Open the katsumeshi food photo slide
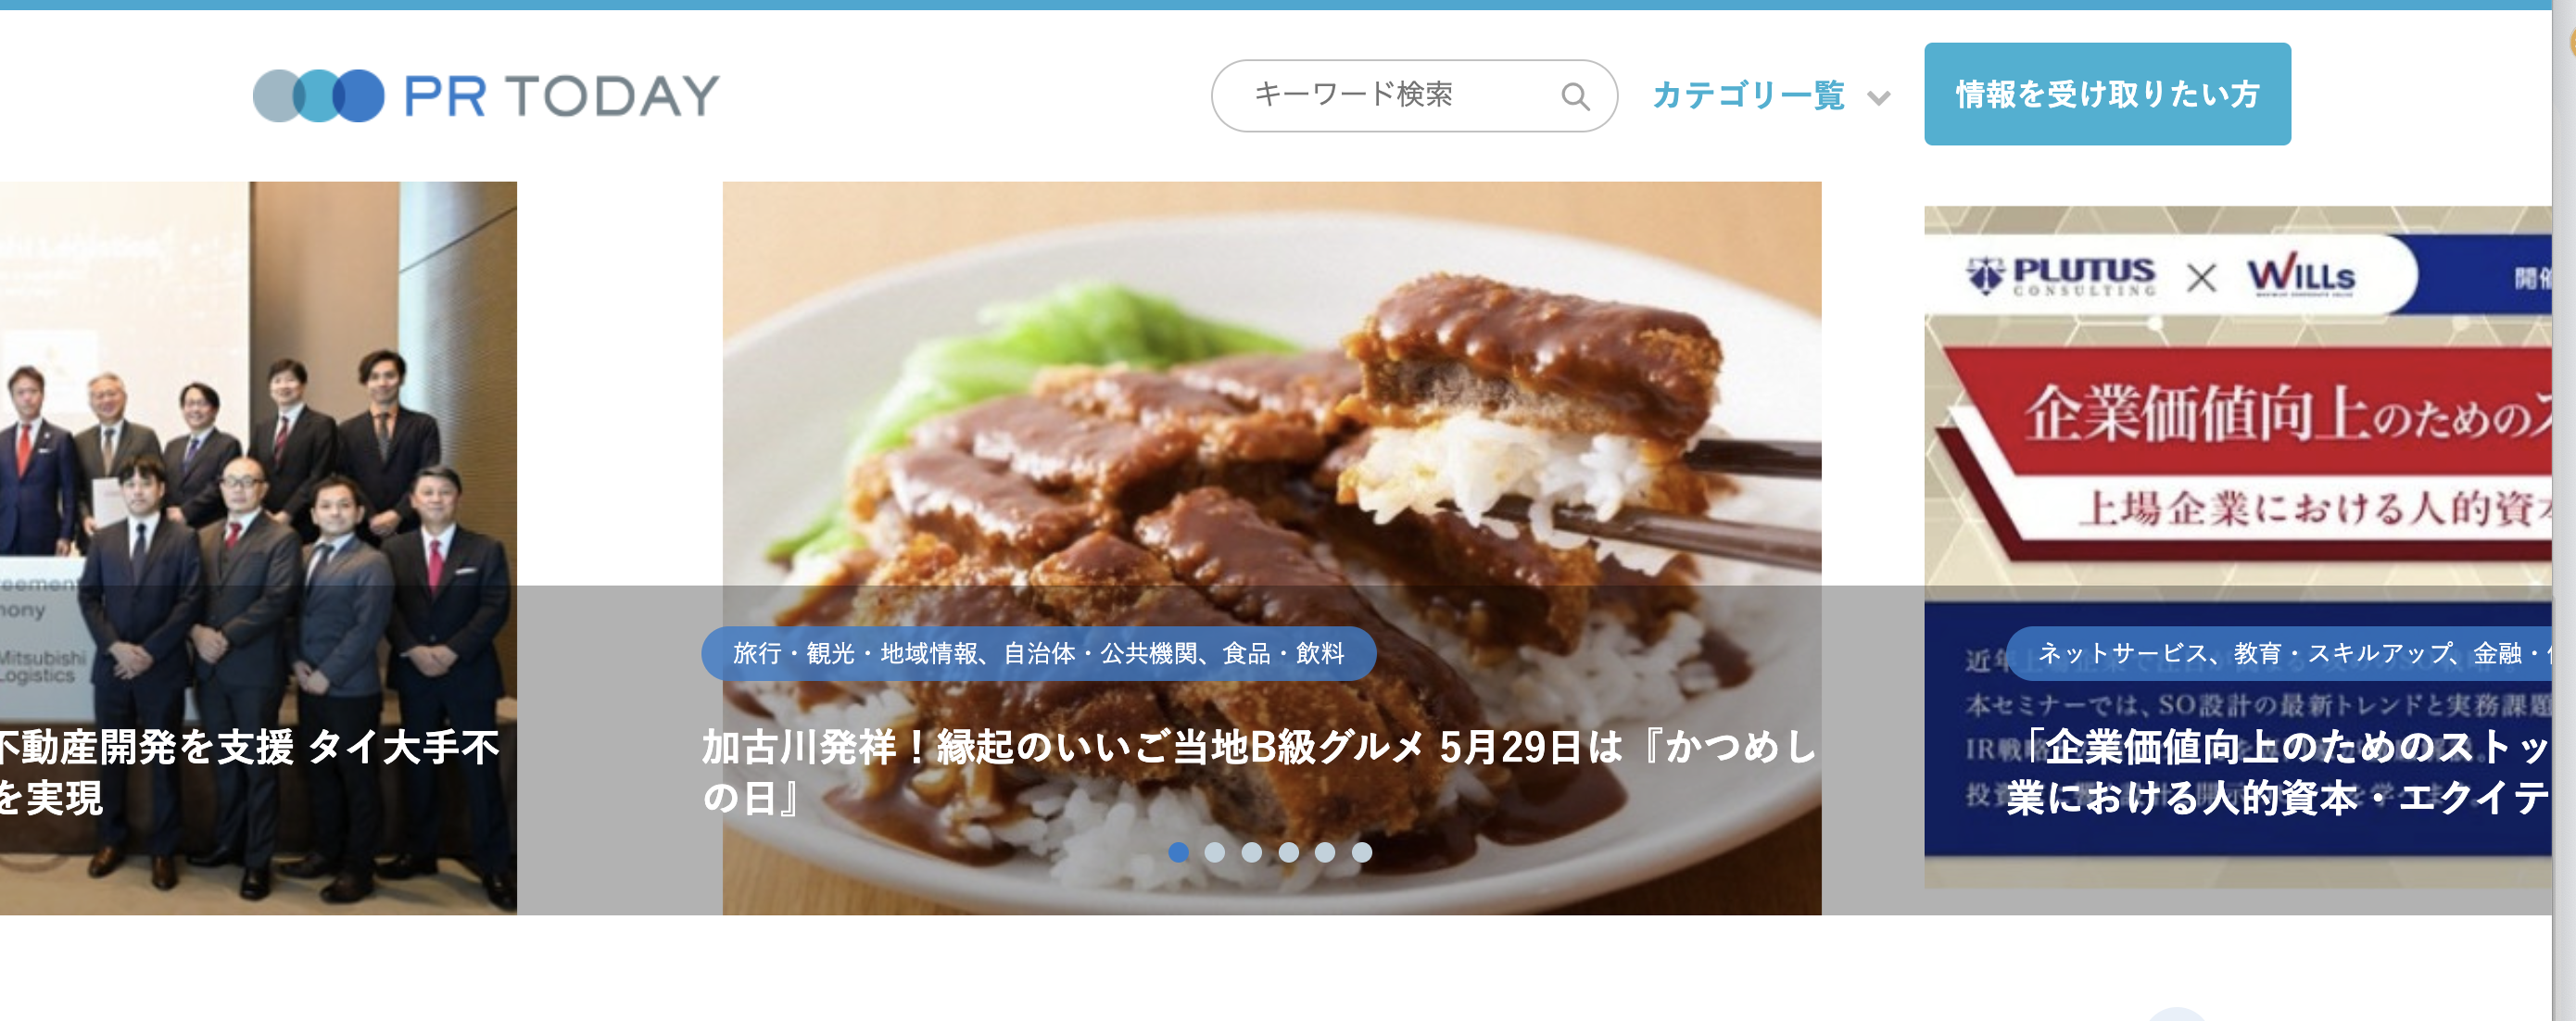2576x1021 pixels. pos(1272,400)
